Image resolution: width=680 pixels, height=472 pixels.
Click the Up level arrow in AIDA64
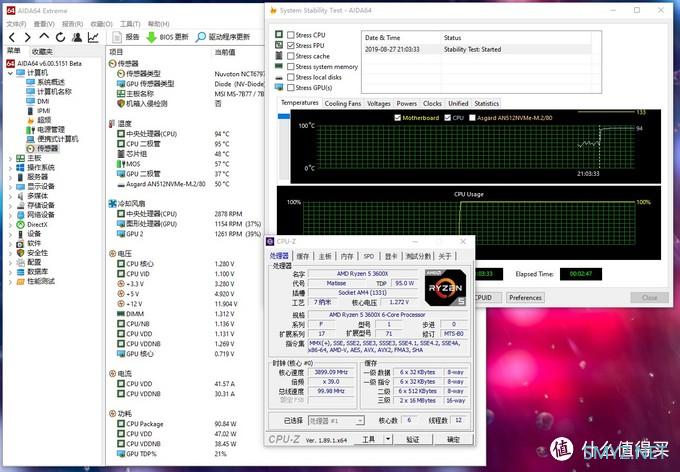click(44, 37)
